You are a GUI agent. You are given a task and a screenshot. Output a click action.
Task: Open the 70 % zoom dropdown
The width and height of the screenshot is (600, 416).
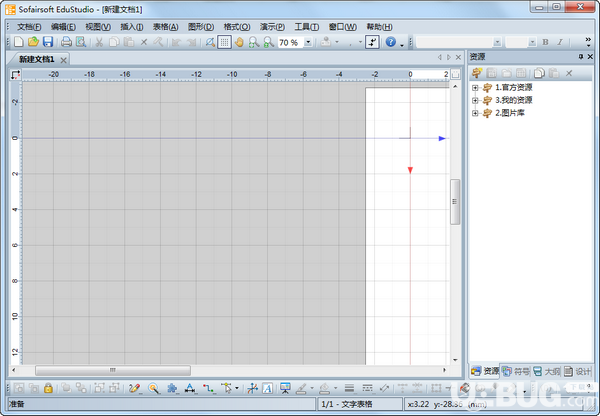tap(308, 42)
